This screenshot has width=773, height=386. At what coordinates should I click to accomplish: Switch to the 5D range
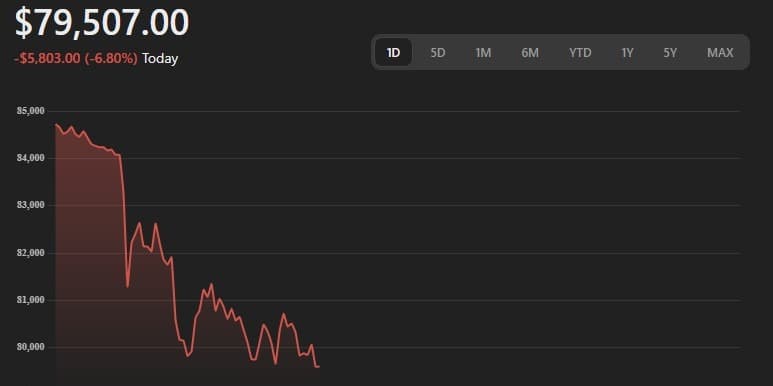pos(438,52)
